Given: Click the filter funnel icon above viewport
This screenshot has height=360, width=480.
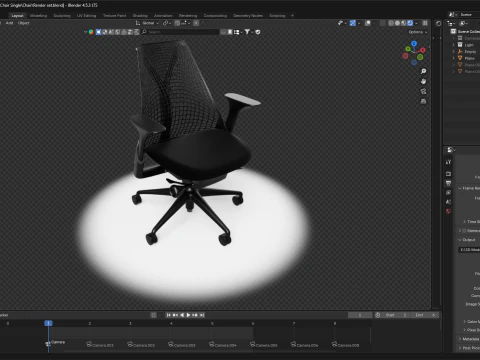Looking at the screenshot, I should (x=247, y=32).
